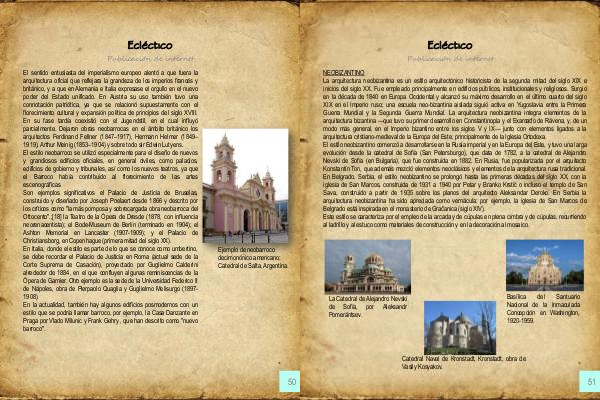Click the right page 'Ecléctico' title

[450, 45]
